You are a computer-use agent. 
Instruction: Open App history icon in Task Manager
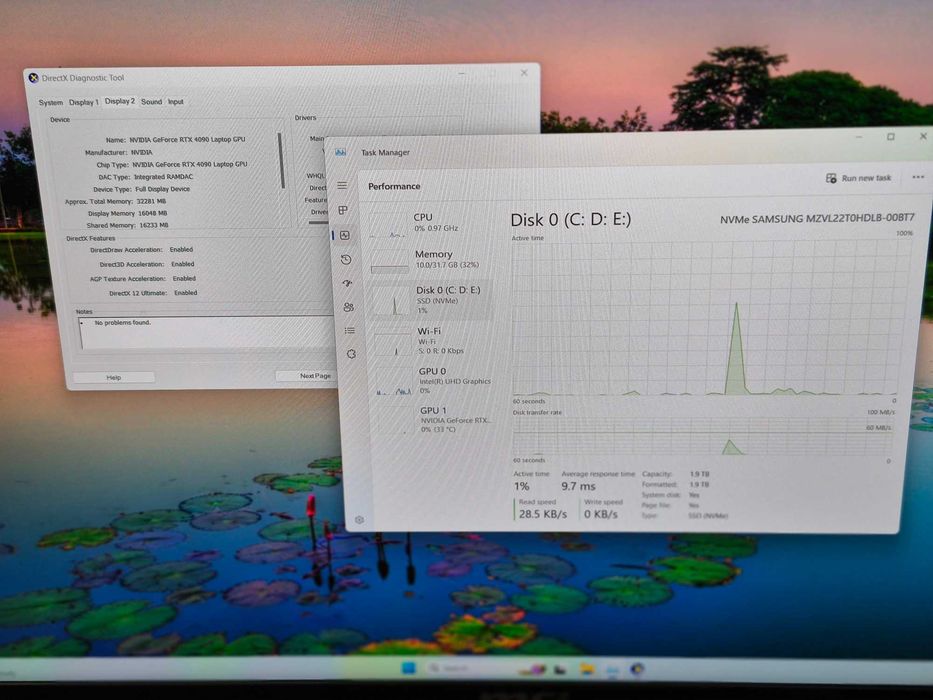[346, 260]
